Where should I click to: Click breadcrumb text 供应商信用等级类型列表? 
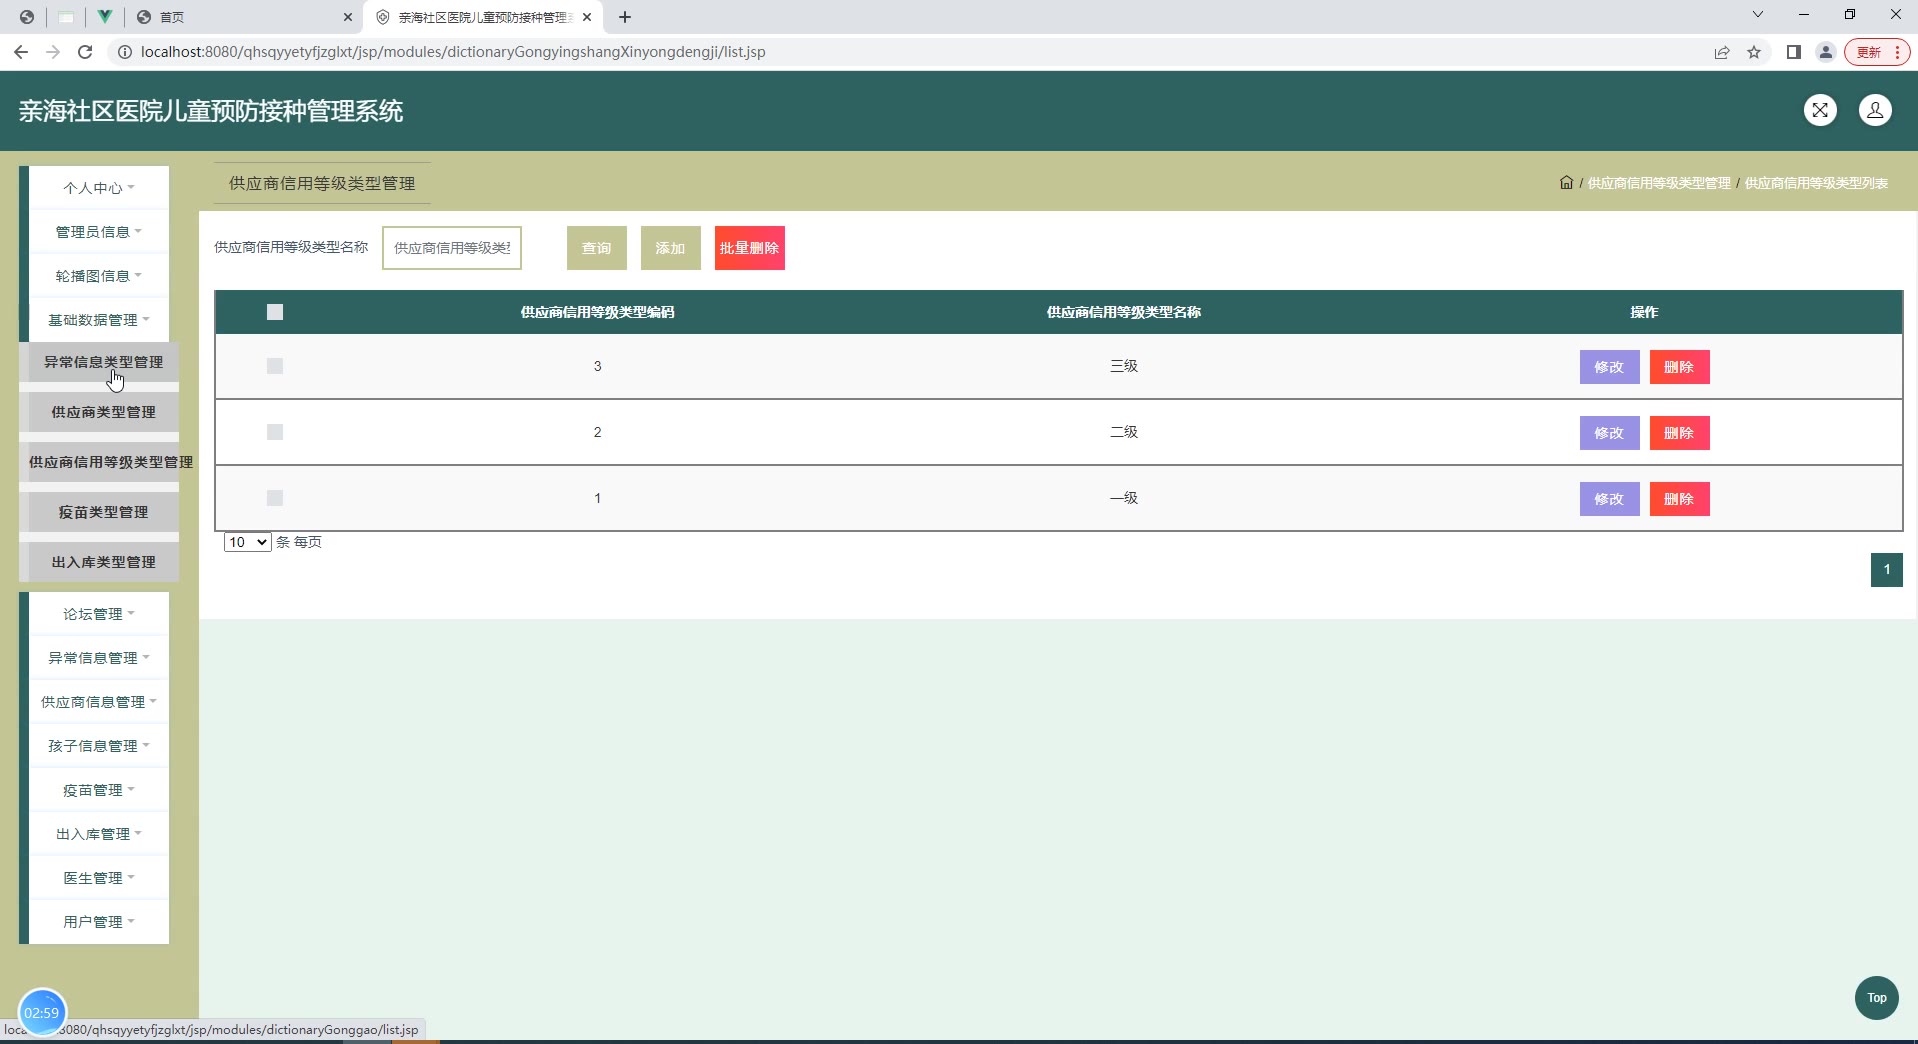tap(1816, 183)
